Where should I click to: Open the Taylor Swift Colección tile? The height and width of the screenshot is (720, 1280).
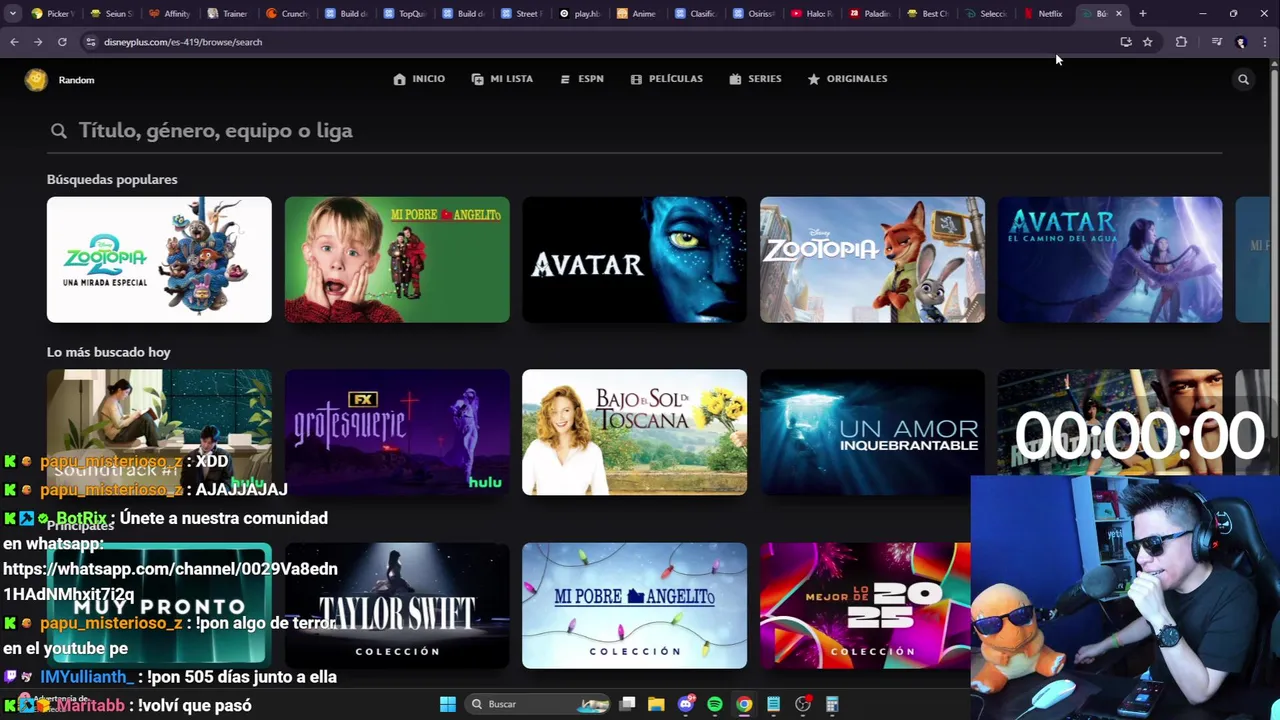click(x=397, y=606)
